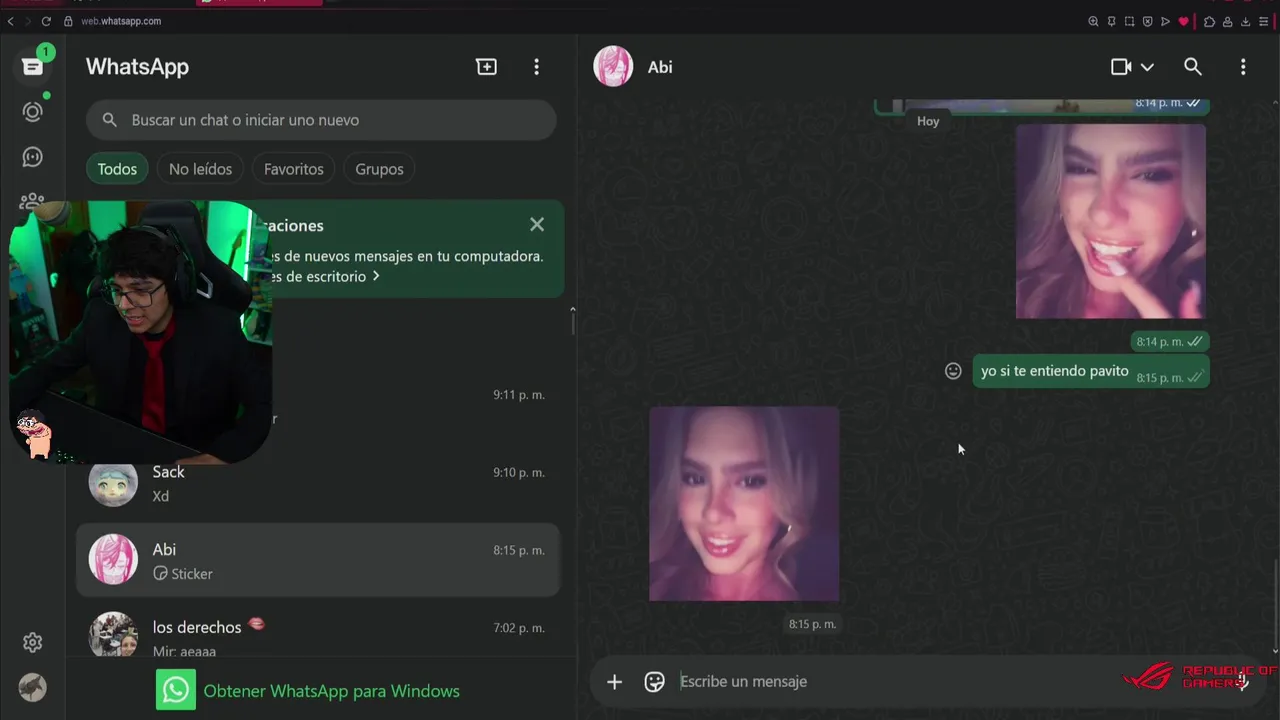Start a video call with Abi
This screenshot has width=1280, height=720.
pyautogui.click(x=1121, y=67)
